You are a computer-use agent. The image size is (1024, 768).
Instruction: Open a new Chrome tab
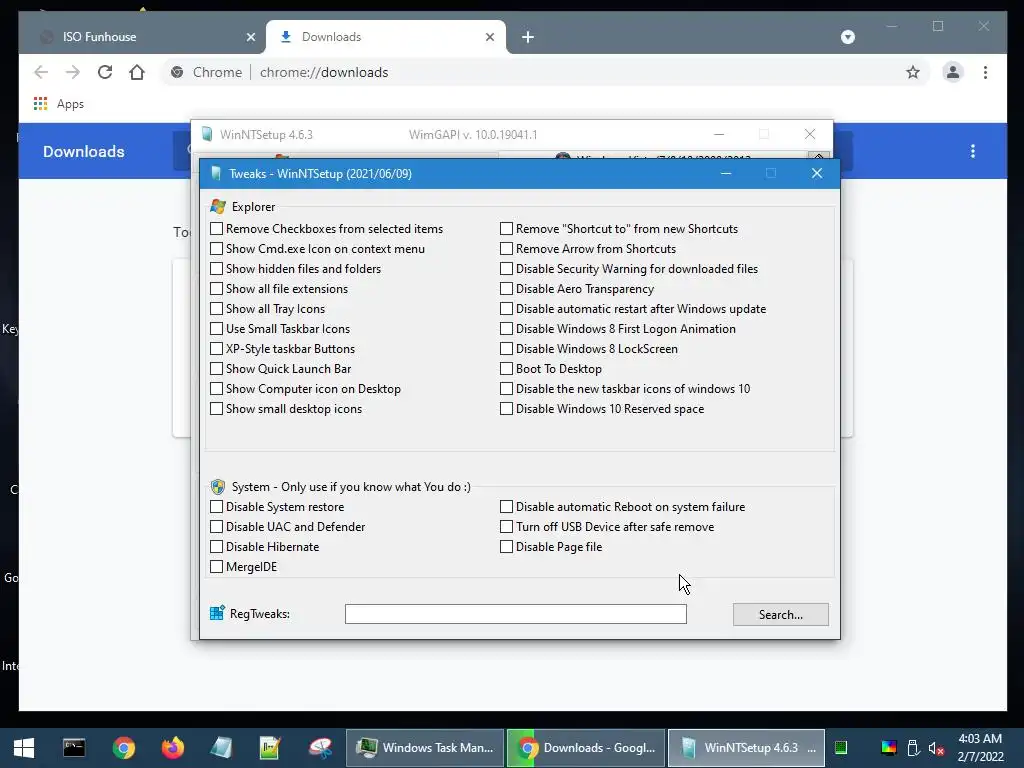(x=528, y=37)
